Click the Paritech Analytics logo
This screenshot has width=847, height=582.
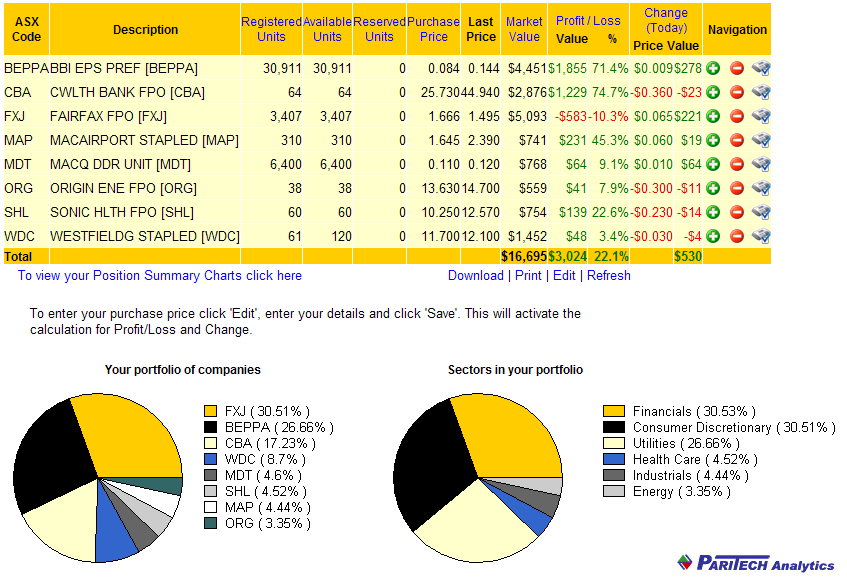tap(756, 563)
